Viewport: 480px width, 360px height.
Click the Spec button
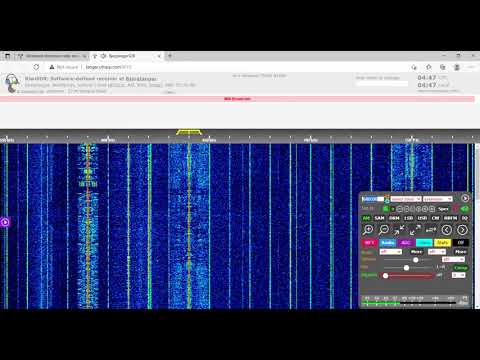[443, 209]
